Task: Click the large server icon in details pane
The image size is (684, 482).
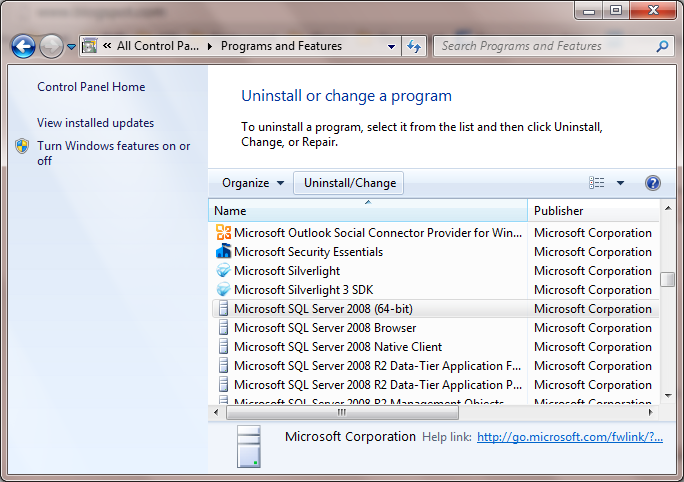Action: pyautogui.click(x=249, y=446)
